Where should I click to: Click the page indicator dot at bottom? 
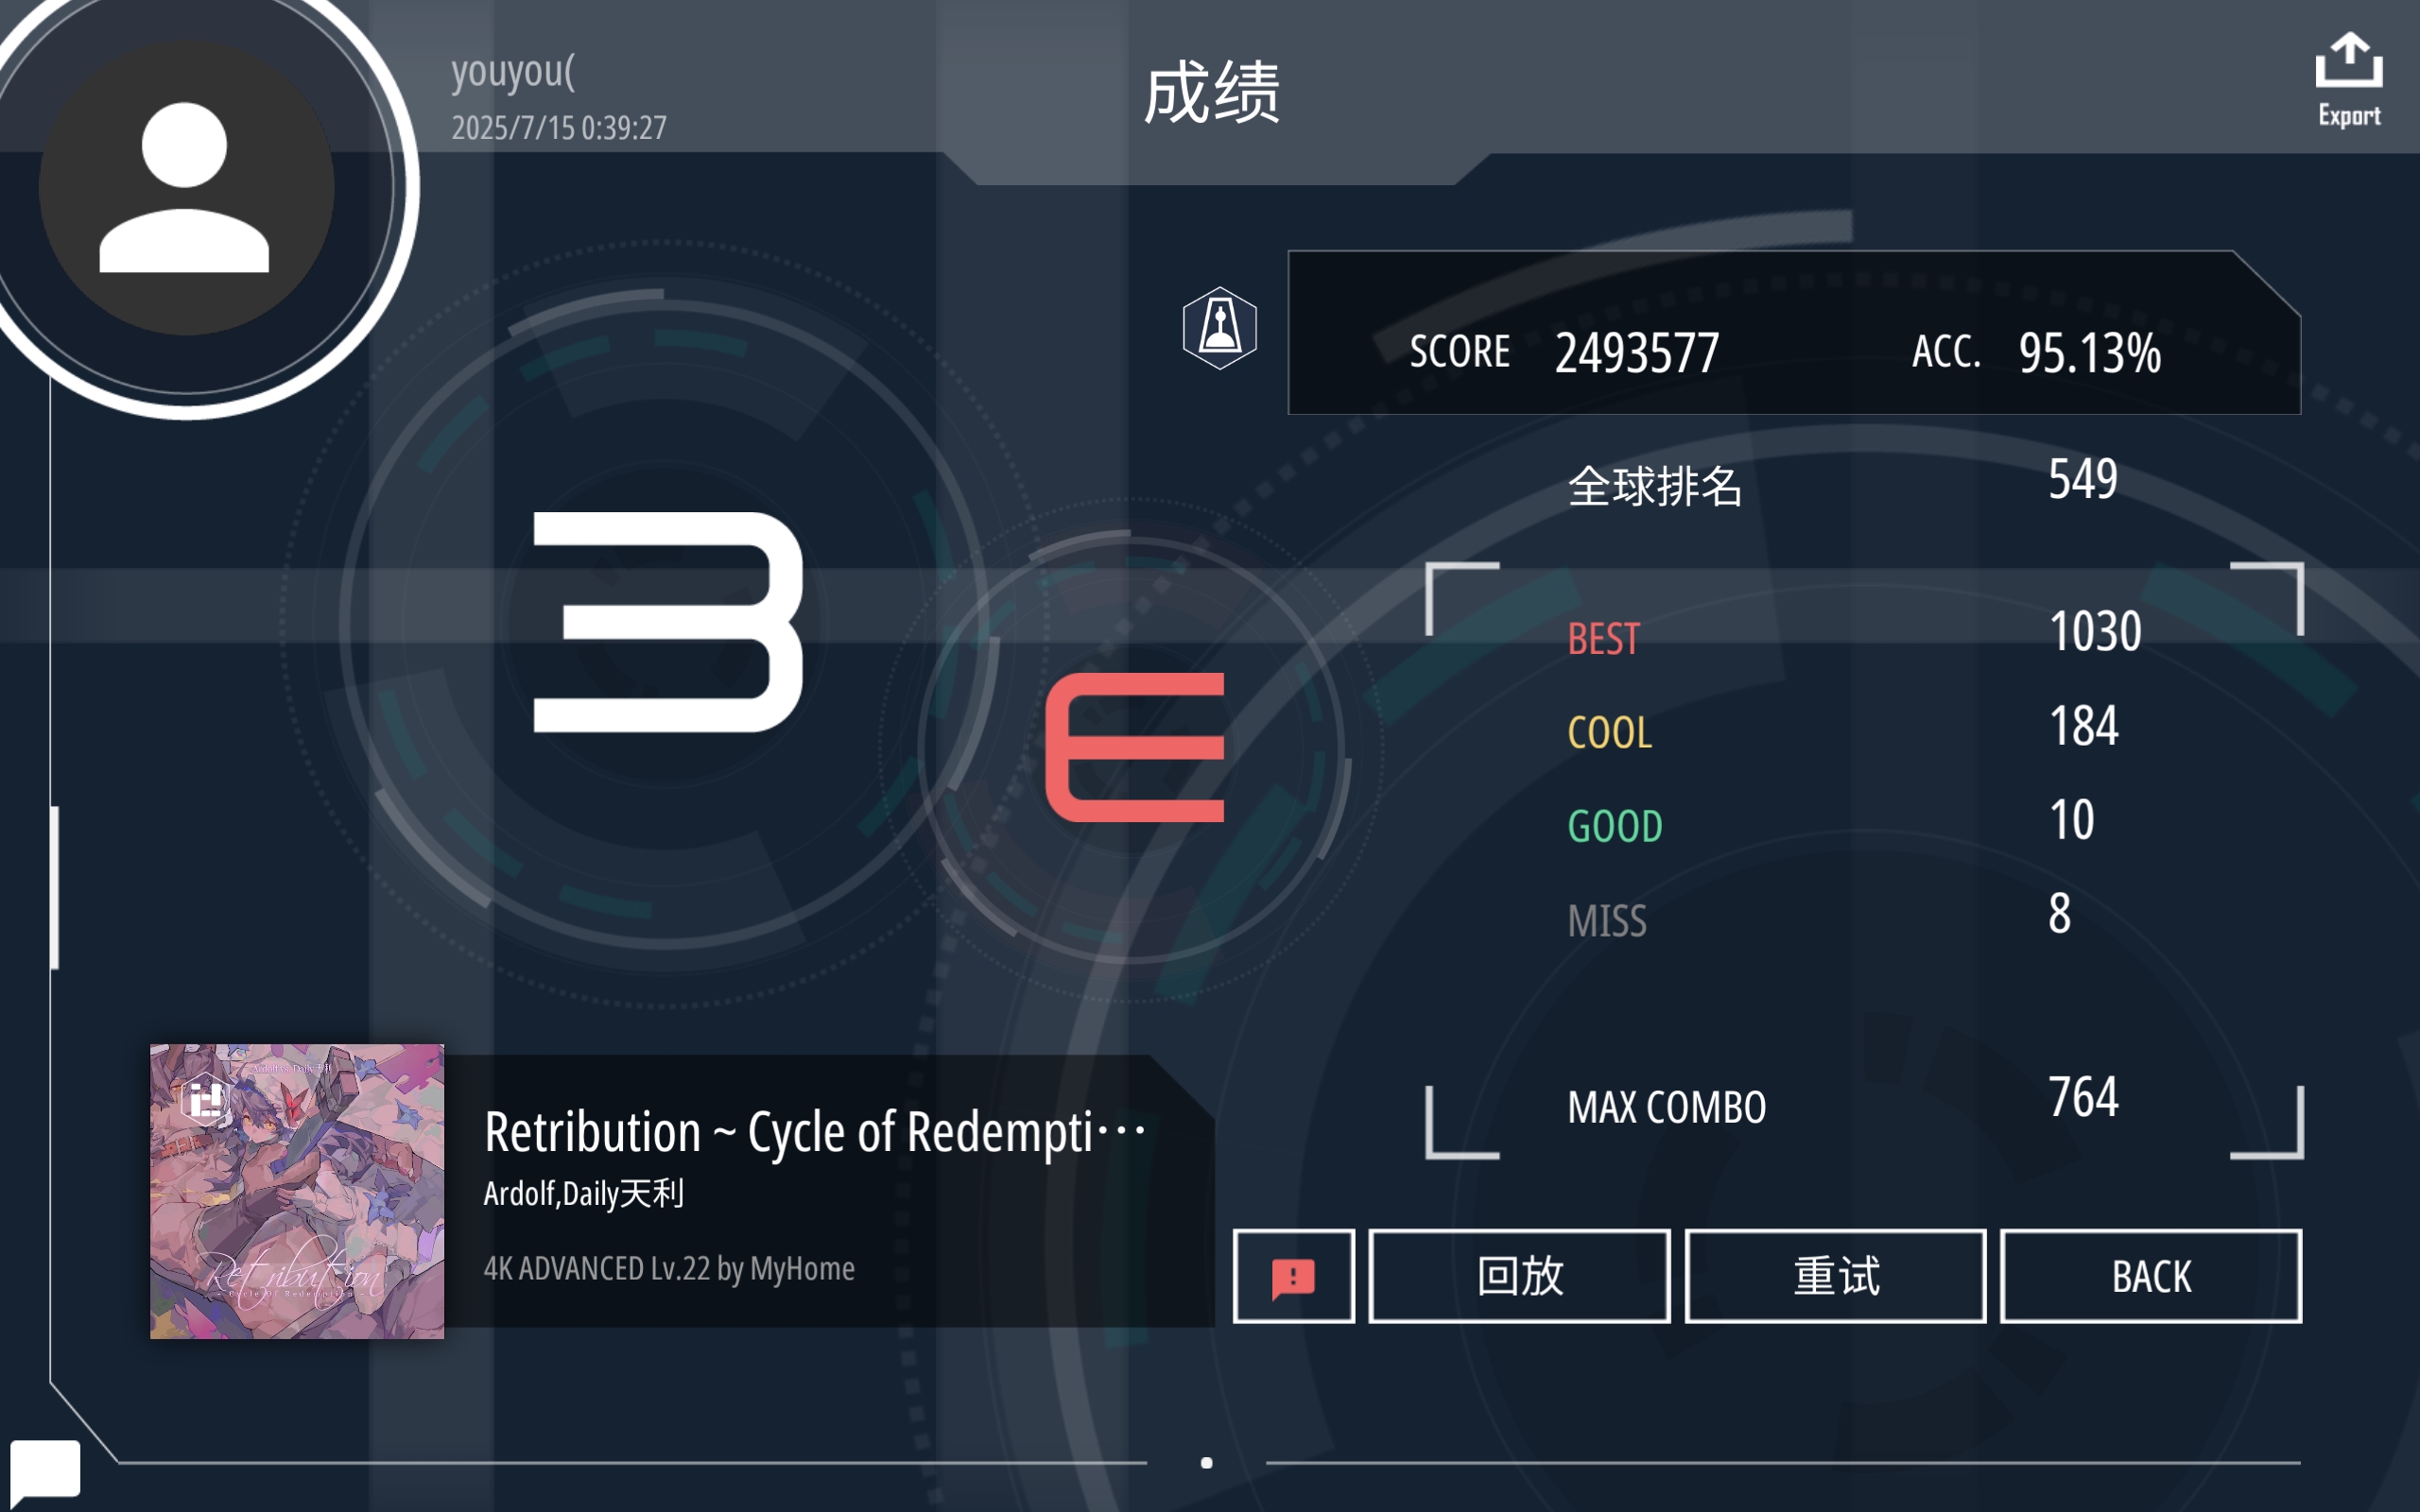1207,1462
